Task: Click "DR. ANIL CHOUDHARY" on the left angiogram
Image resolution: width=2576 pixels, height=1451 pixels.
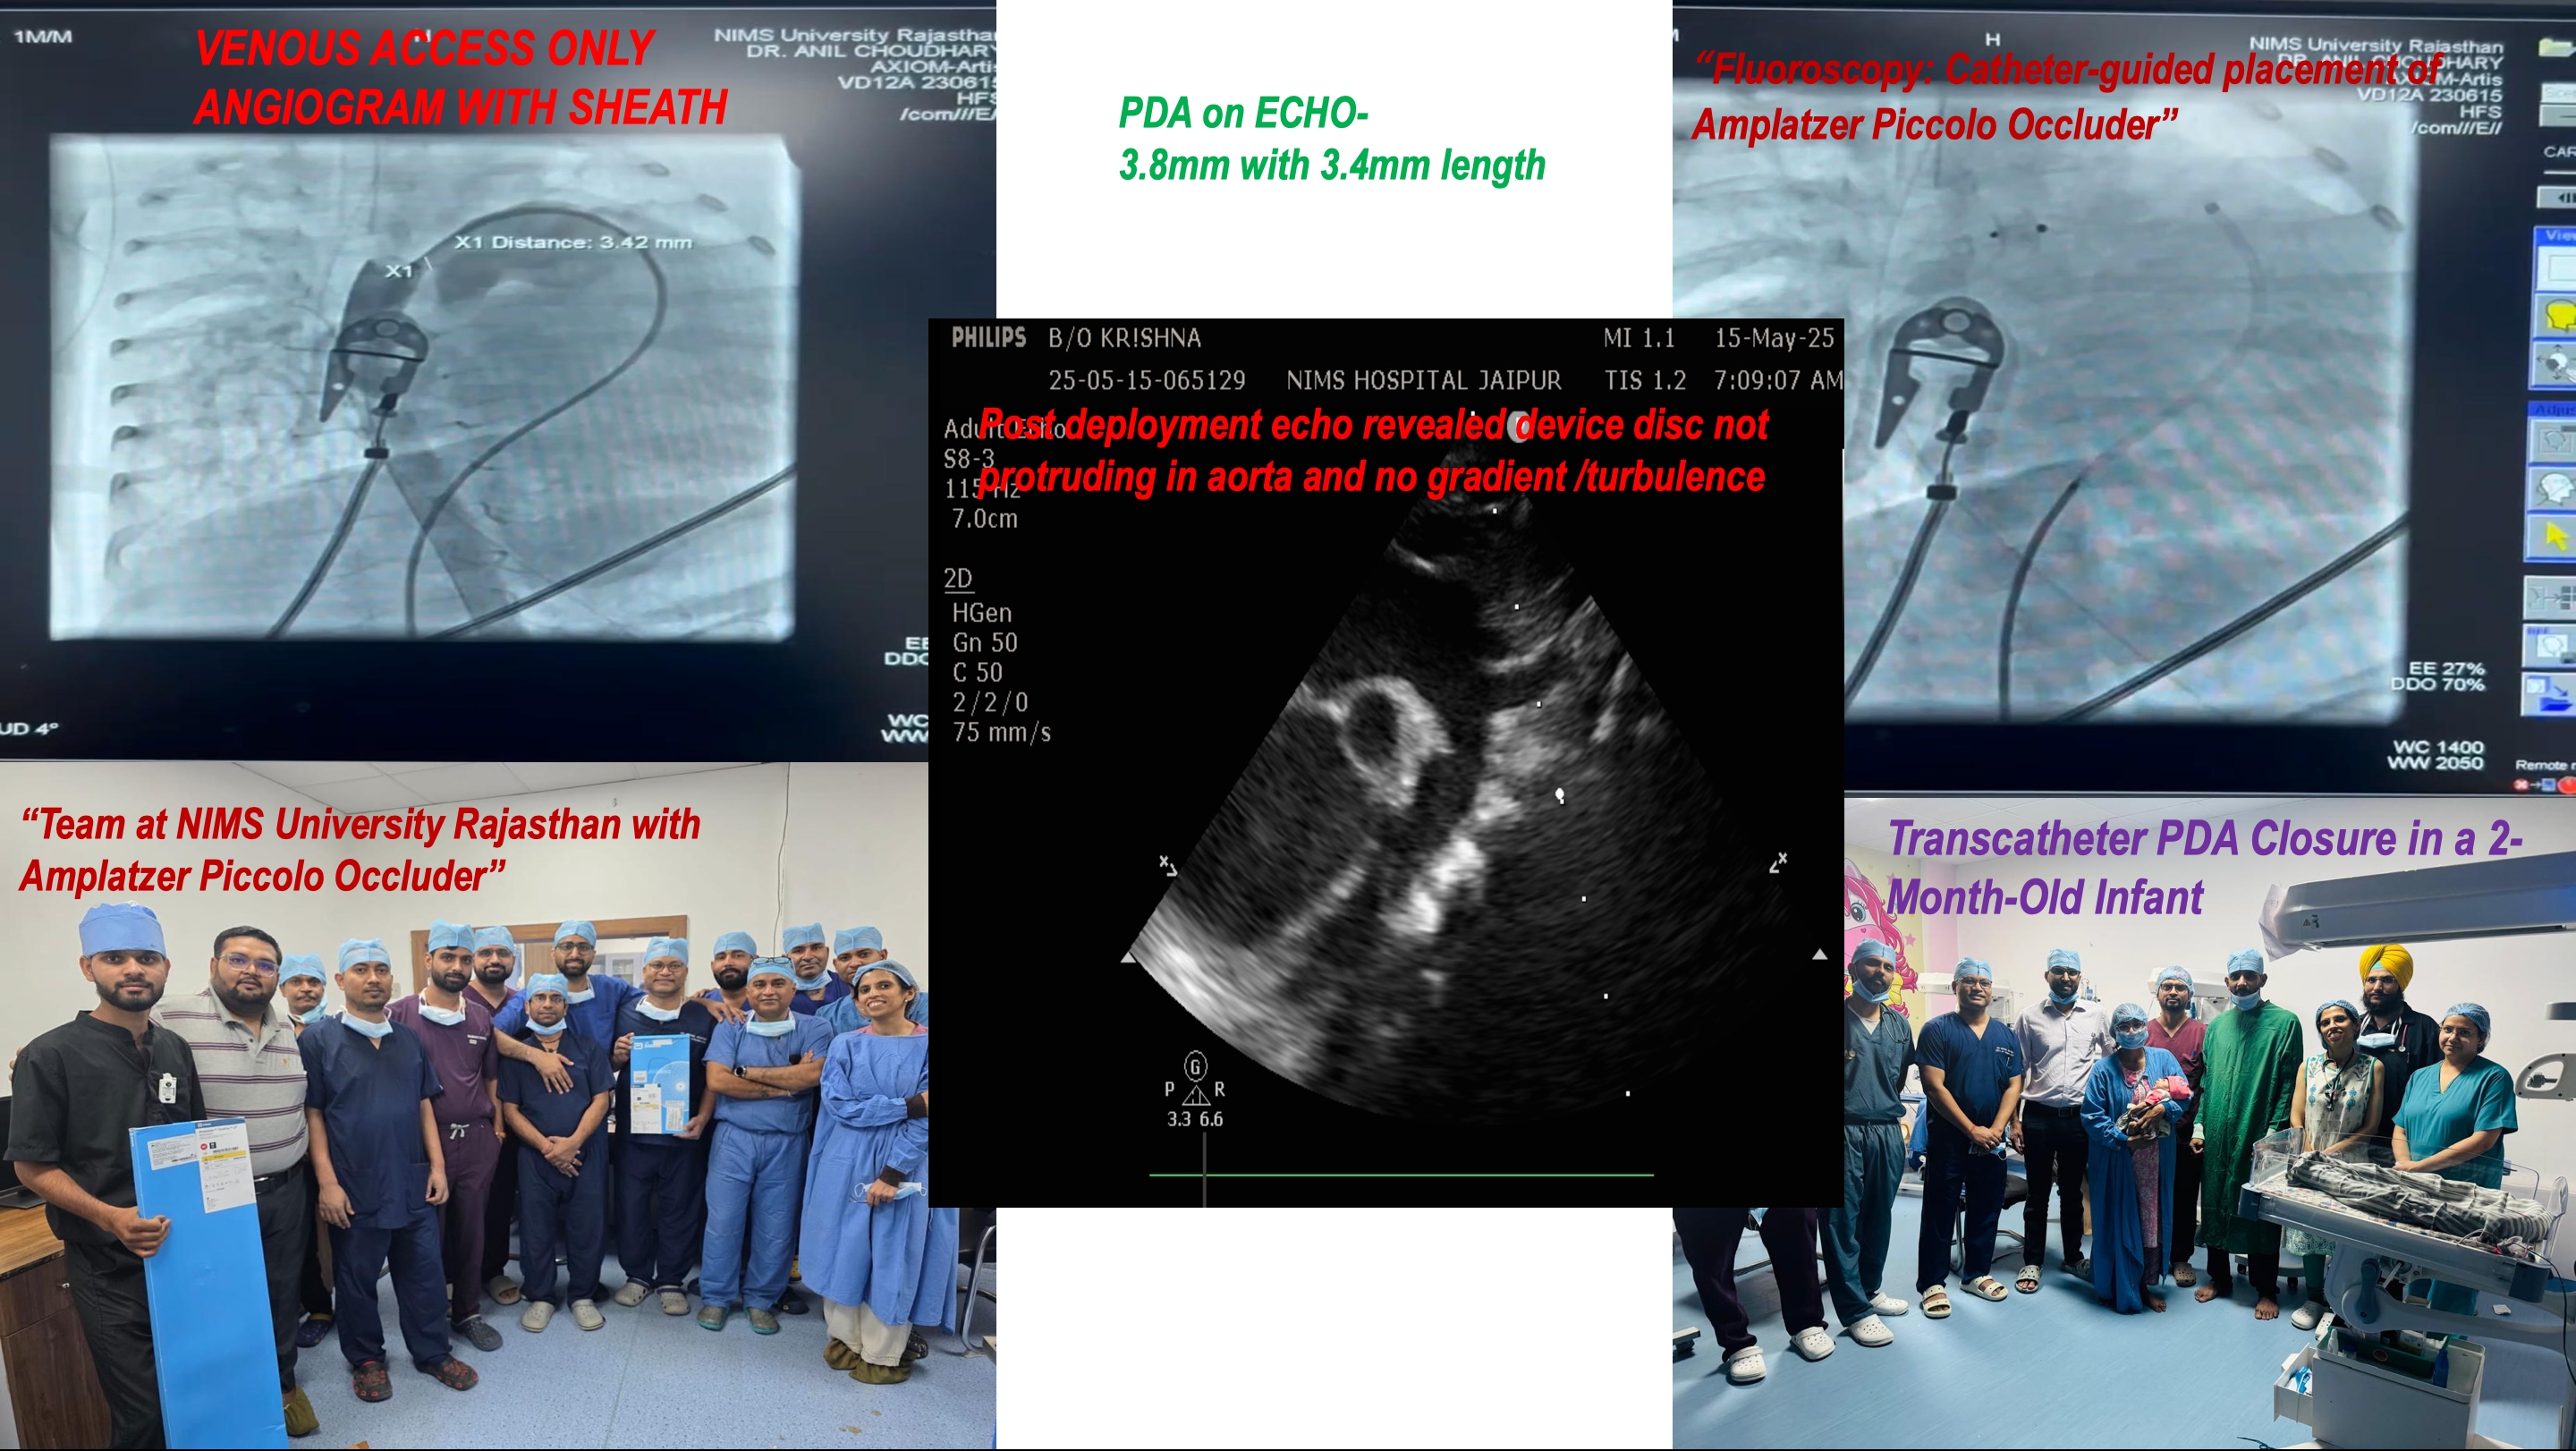Action: point(870,50)
